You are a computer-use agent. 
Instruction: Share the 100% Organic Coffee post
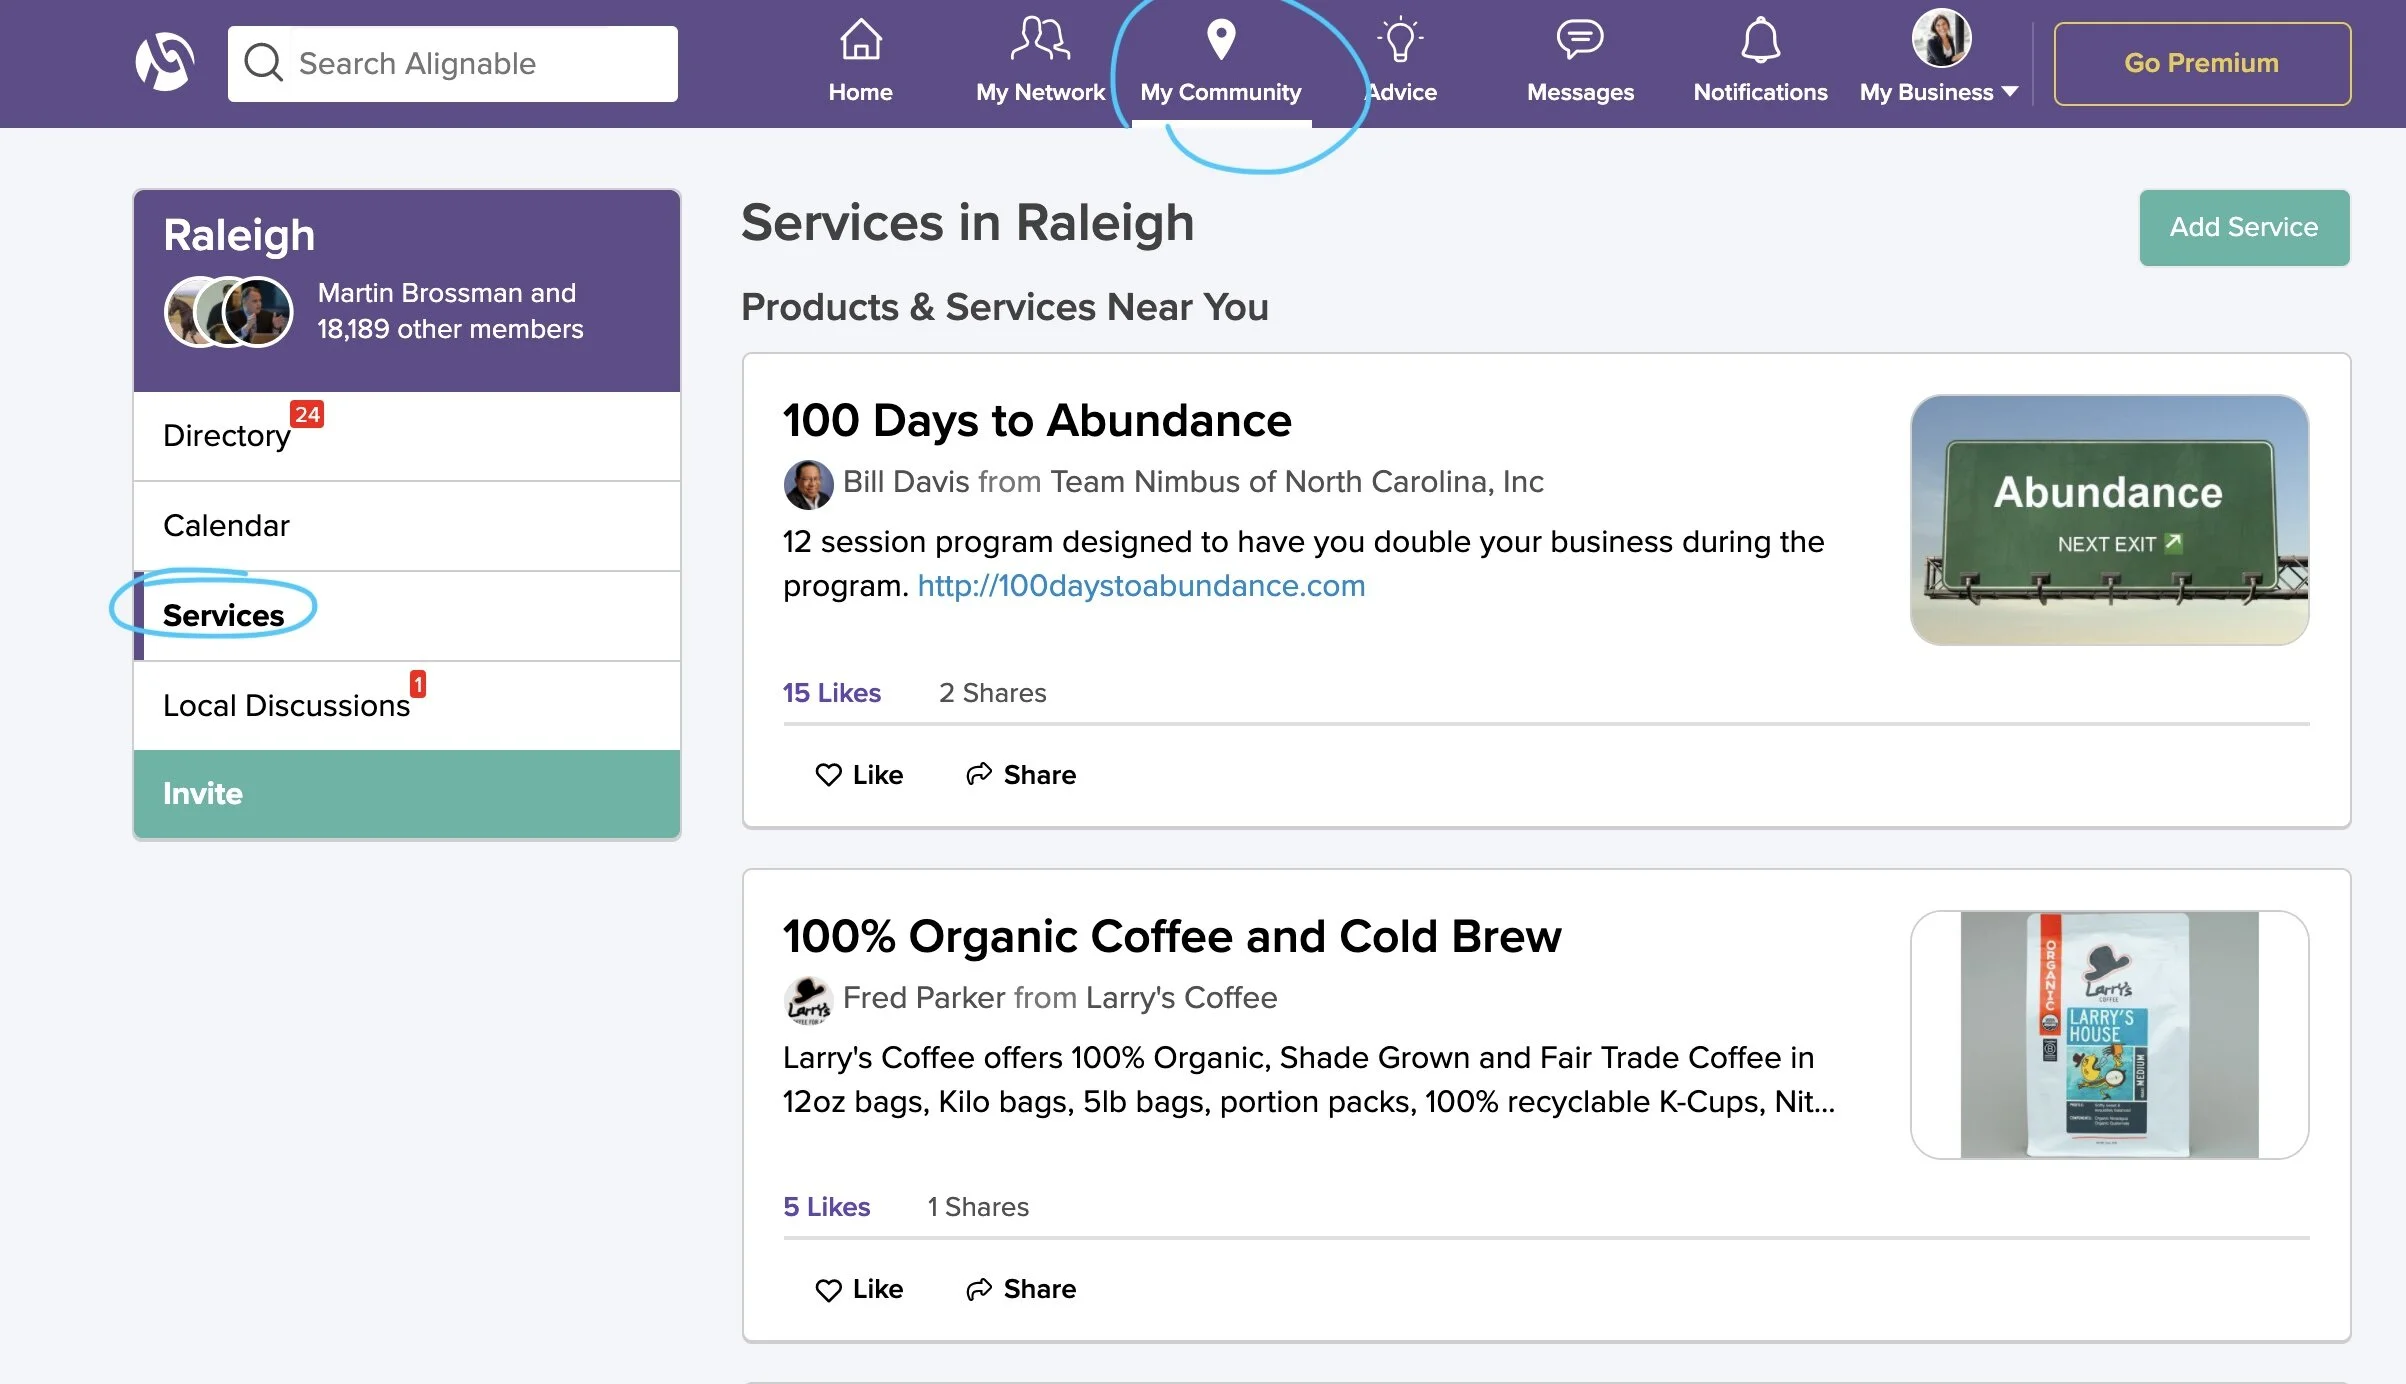(x=1020, y=1288)
